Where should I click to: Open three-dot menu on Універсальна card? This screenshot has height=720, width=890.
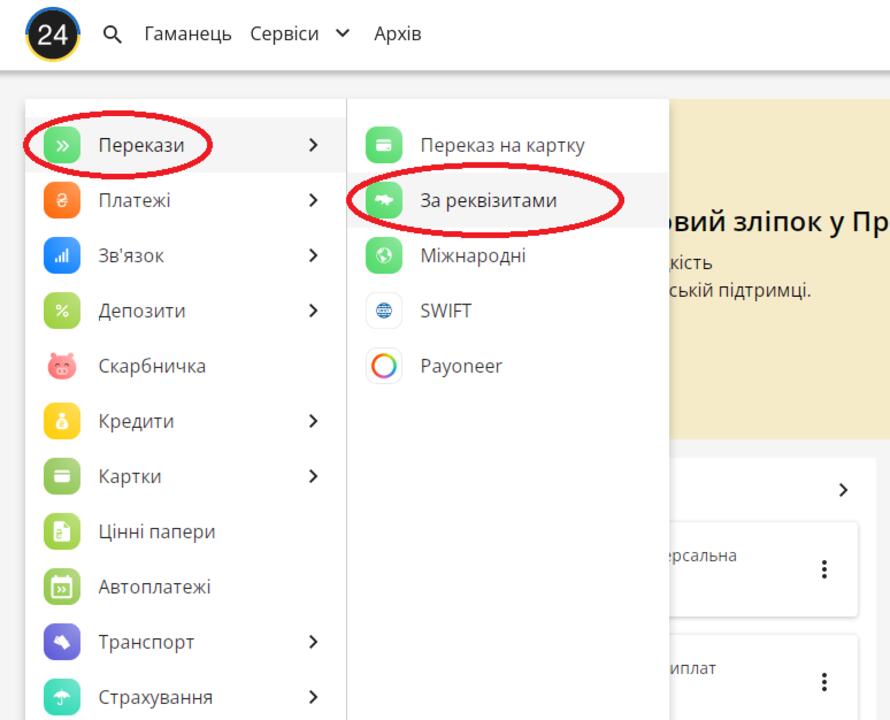(x=824, y=569)
